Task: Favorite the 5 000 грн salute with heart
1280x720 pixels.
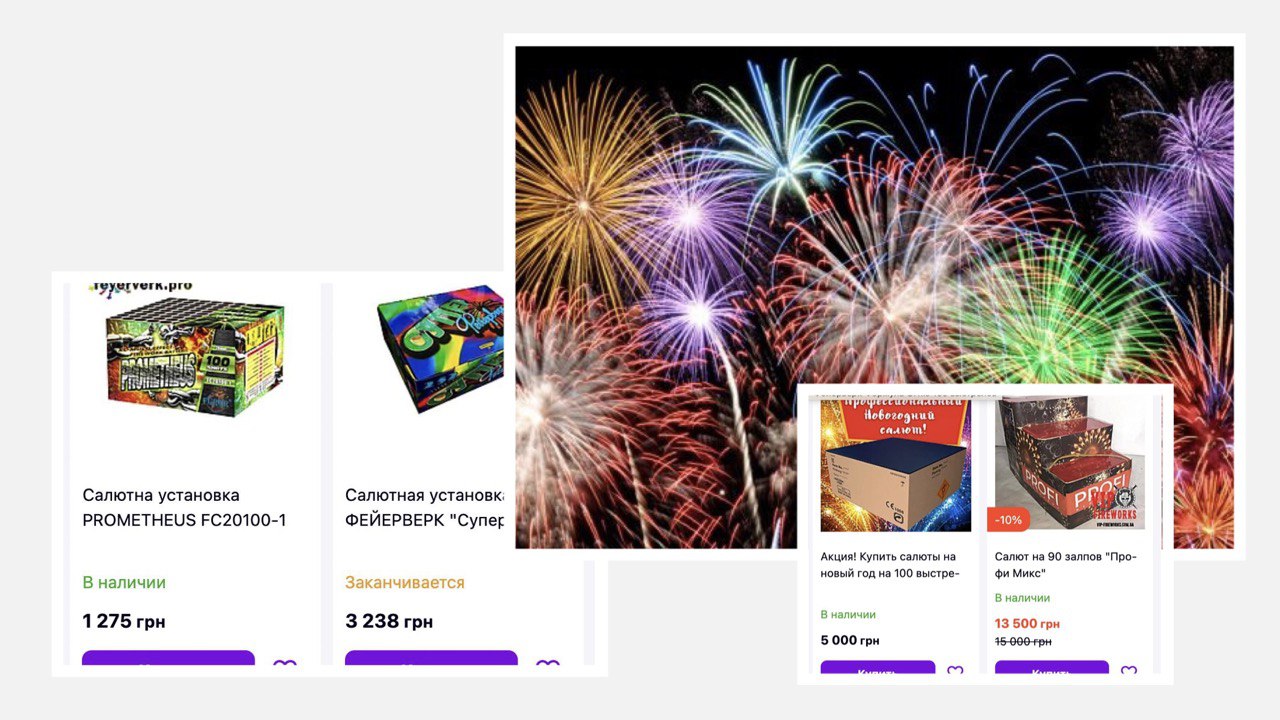Action: click(955, 673)
